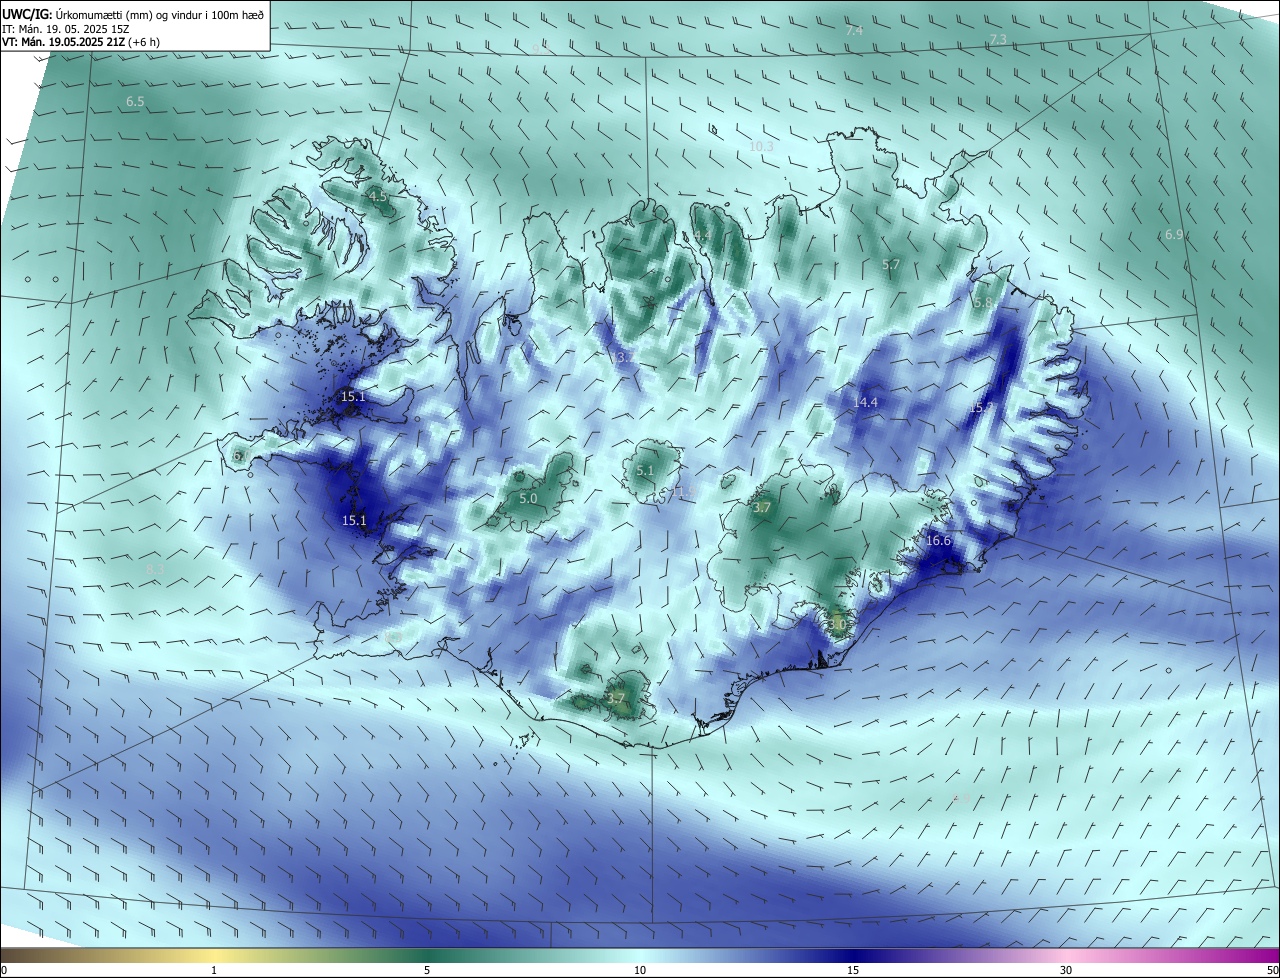The width and height of the screenshot is (1280, 978).
Task: Click the 5.8 value near Vopnafjörður
Action: pyautogui.click(x=983, y=303)
